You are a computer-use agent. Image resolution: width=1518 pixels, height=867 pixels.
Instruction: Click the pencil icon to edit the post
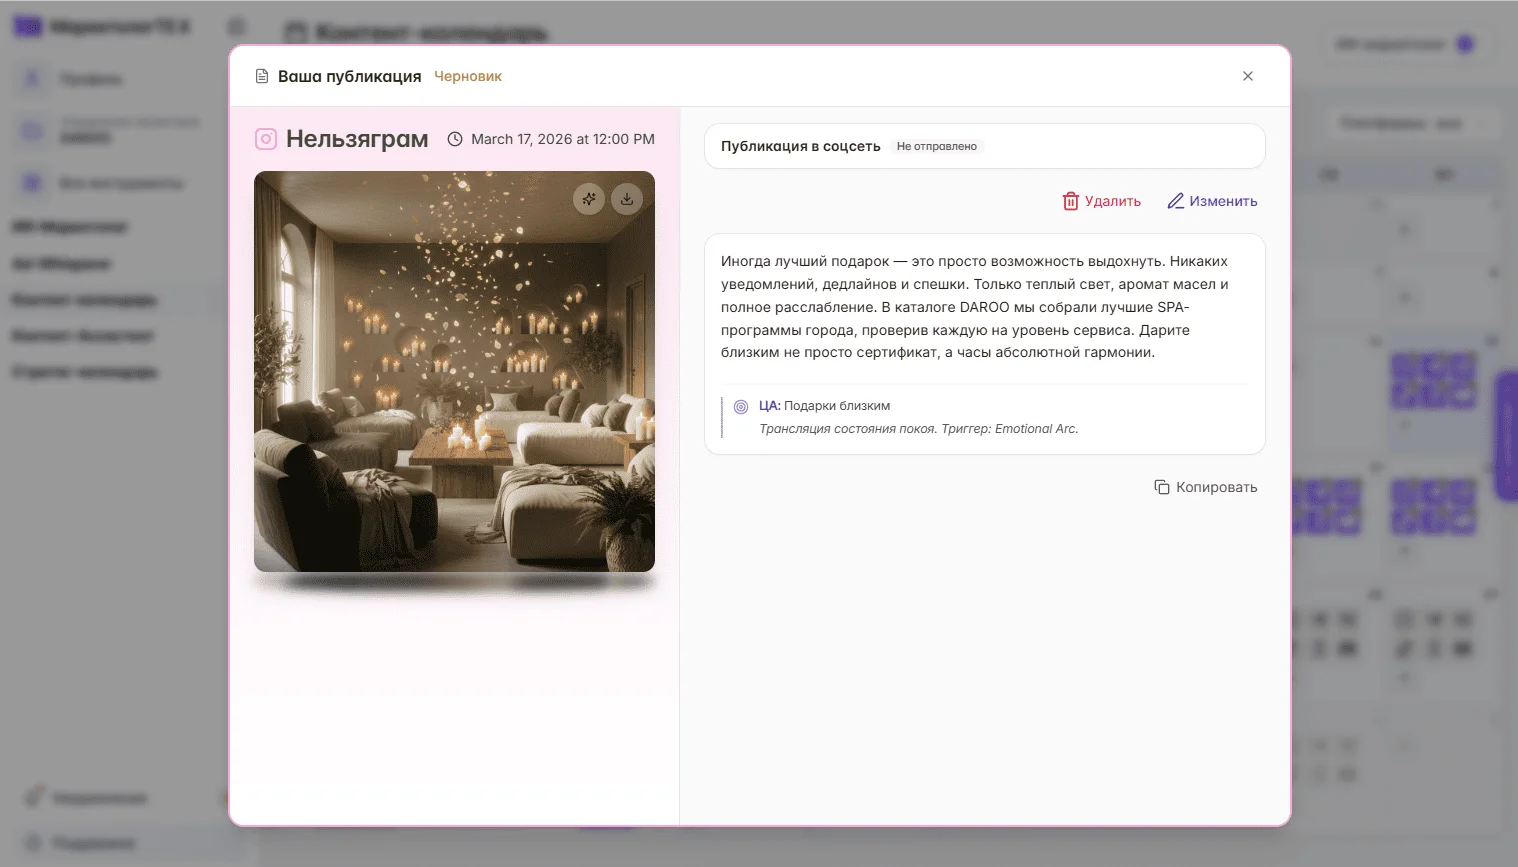point(1176,201)
